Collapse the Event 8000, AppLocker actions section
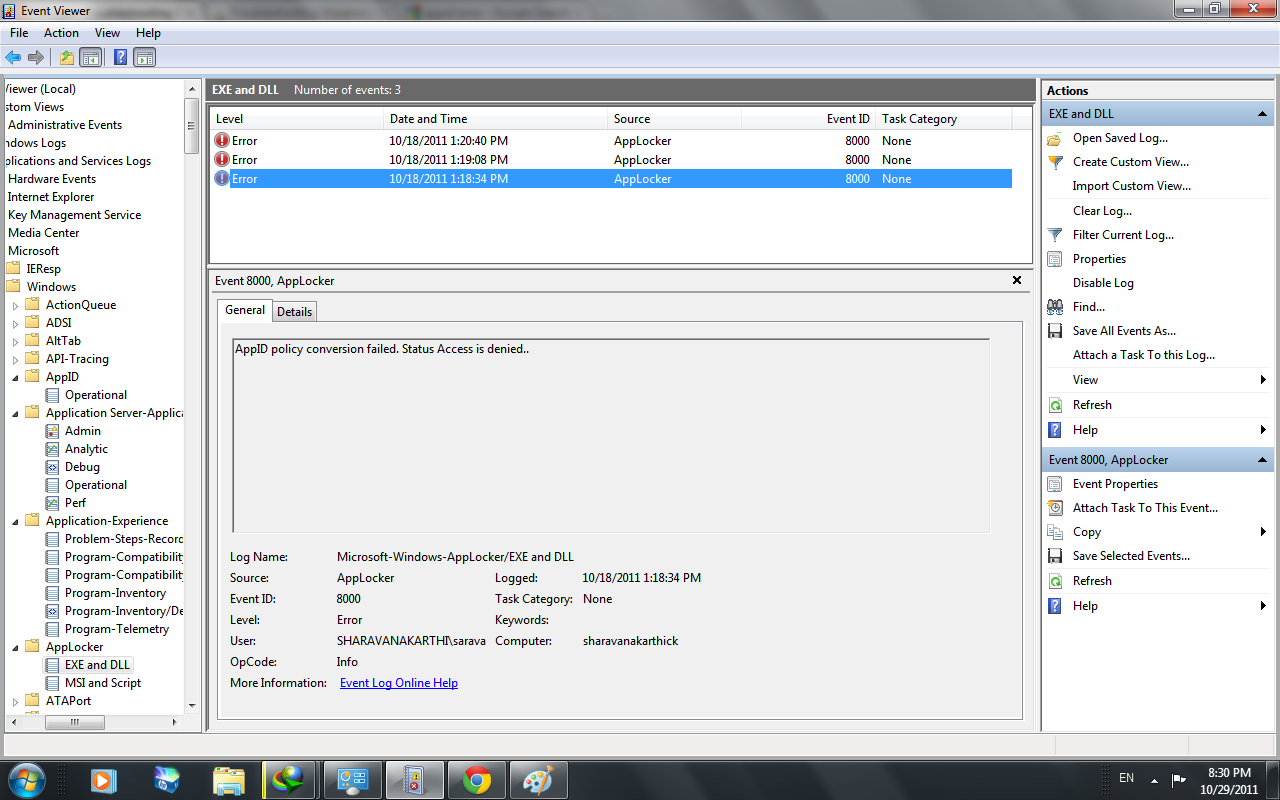Screen dimensions: 1280x800 [x=1263, y=460]
